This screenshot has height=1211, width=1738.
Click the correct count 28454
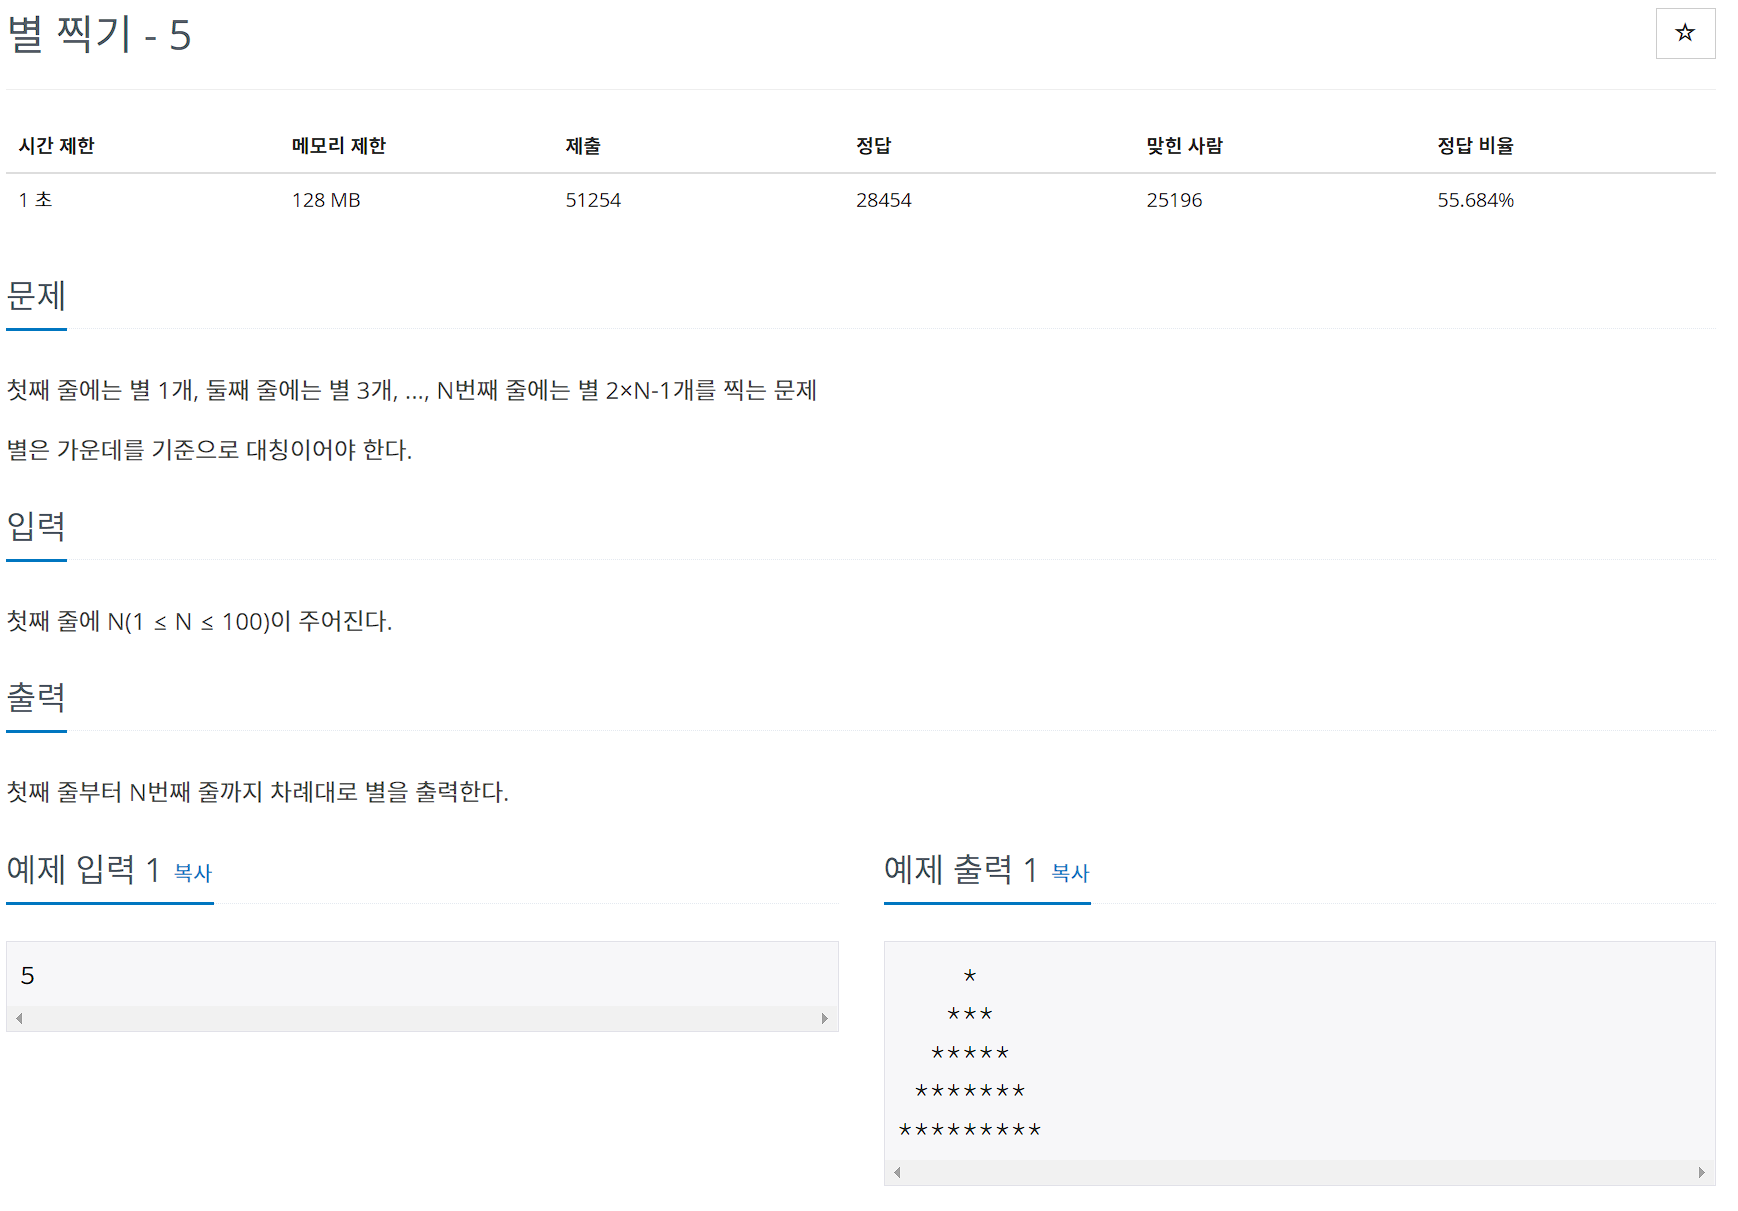tap(884, 200)
